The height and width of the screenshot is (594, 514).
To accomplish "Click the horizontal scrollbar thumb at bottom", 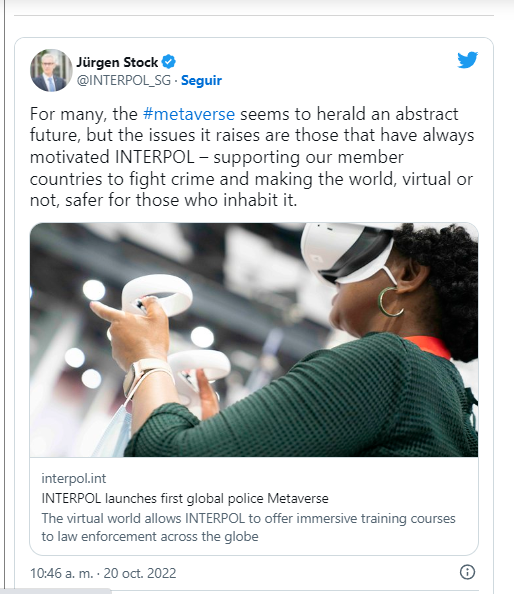I will coord(56,591).
